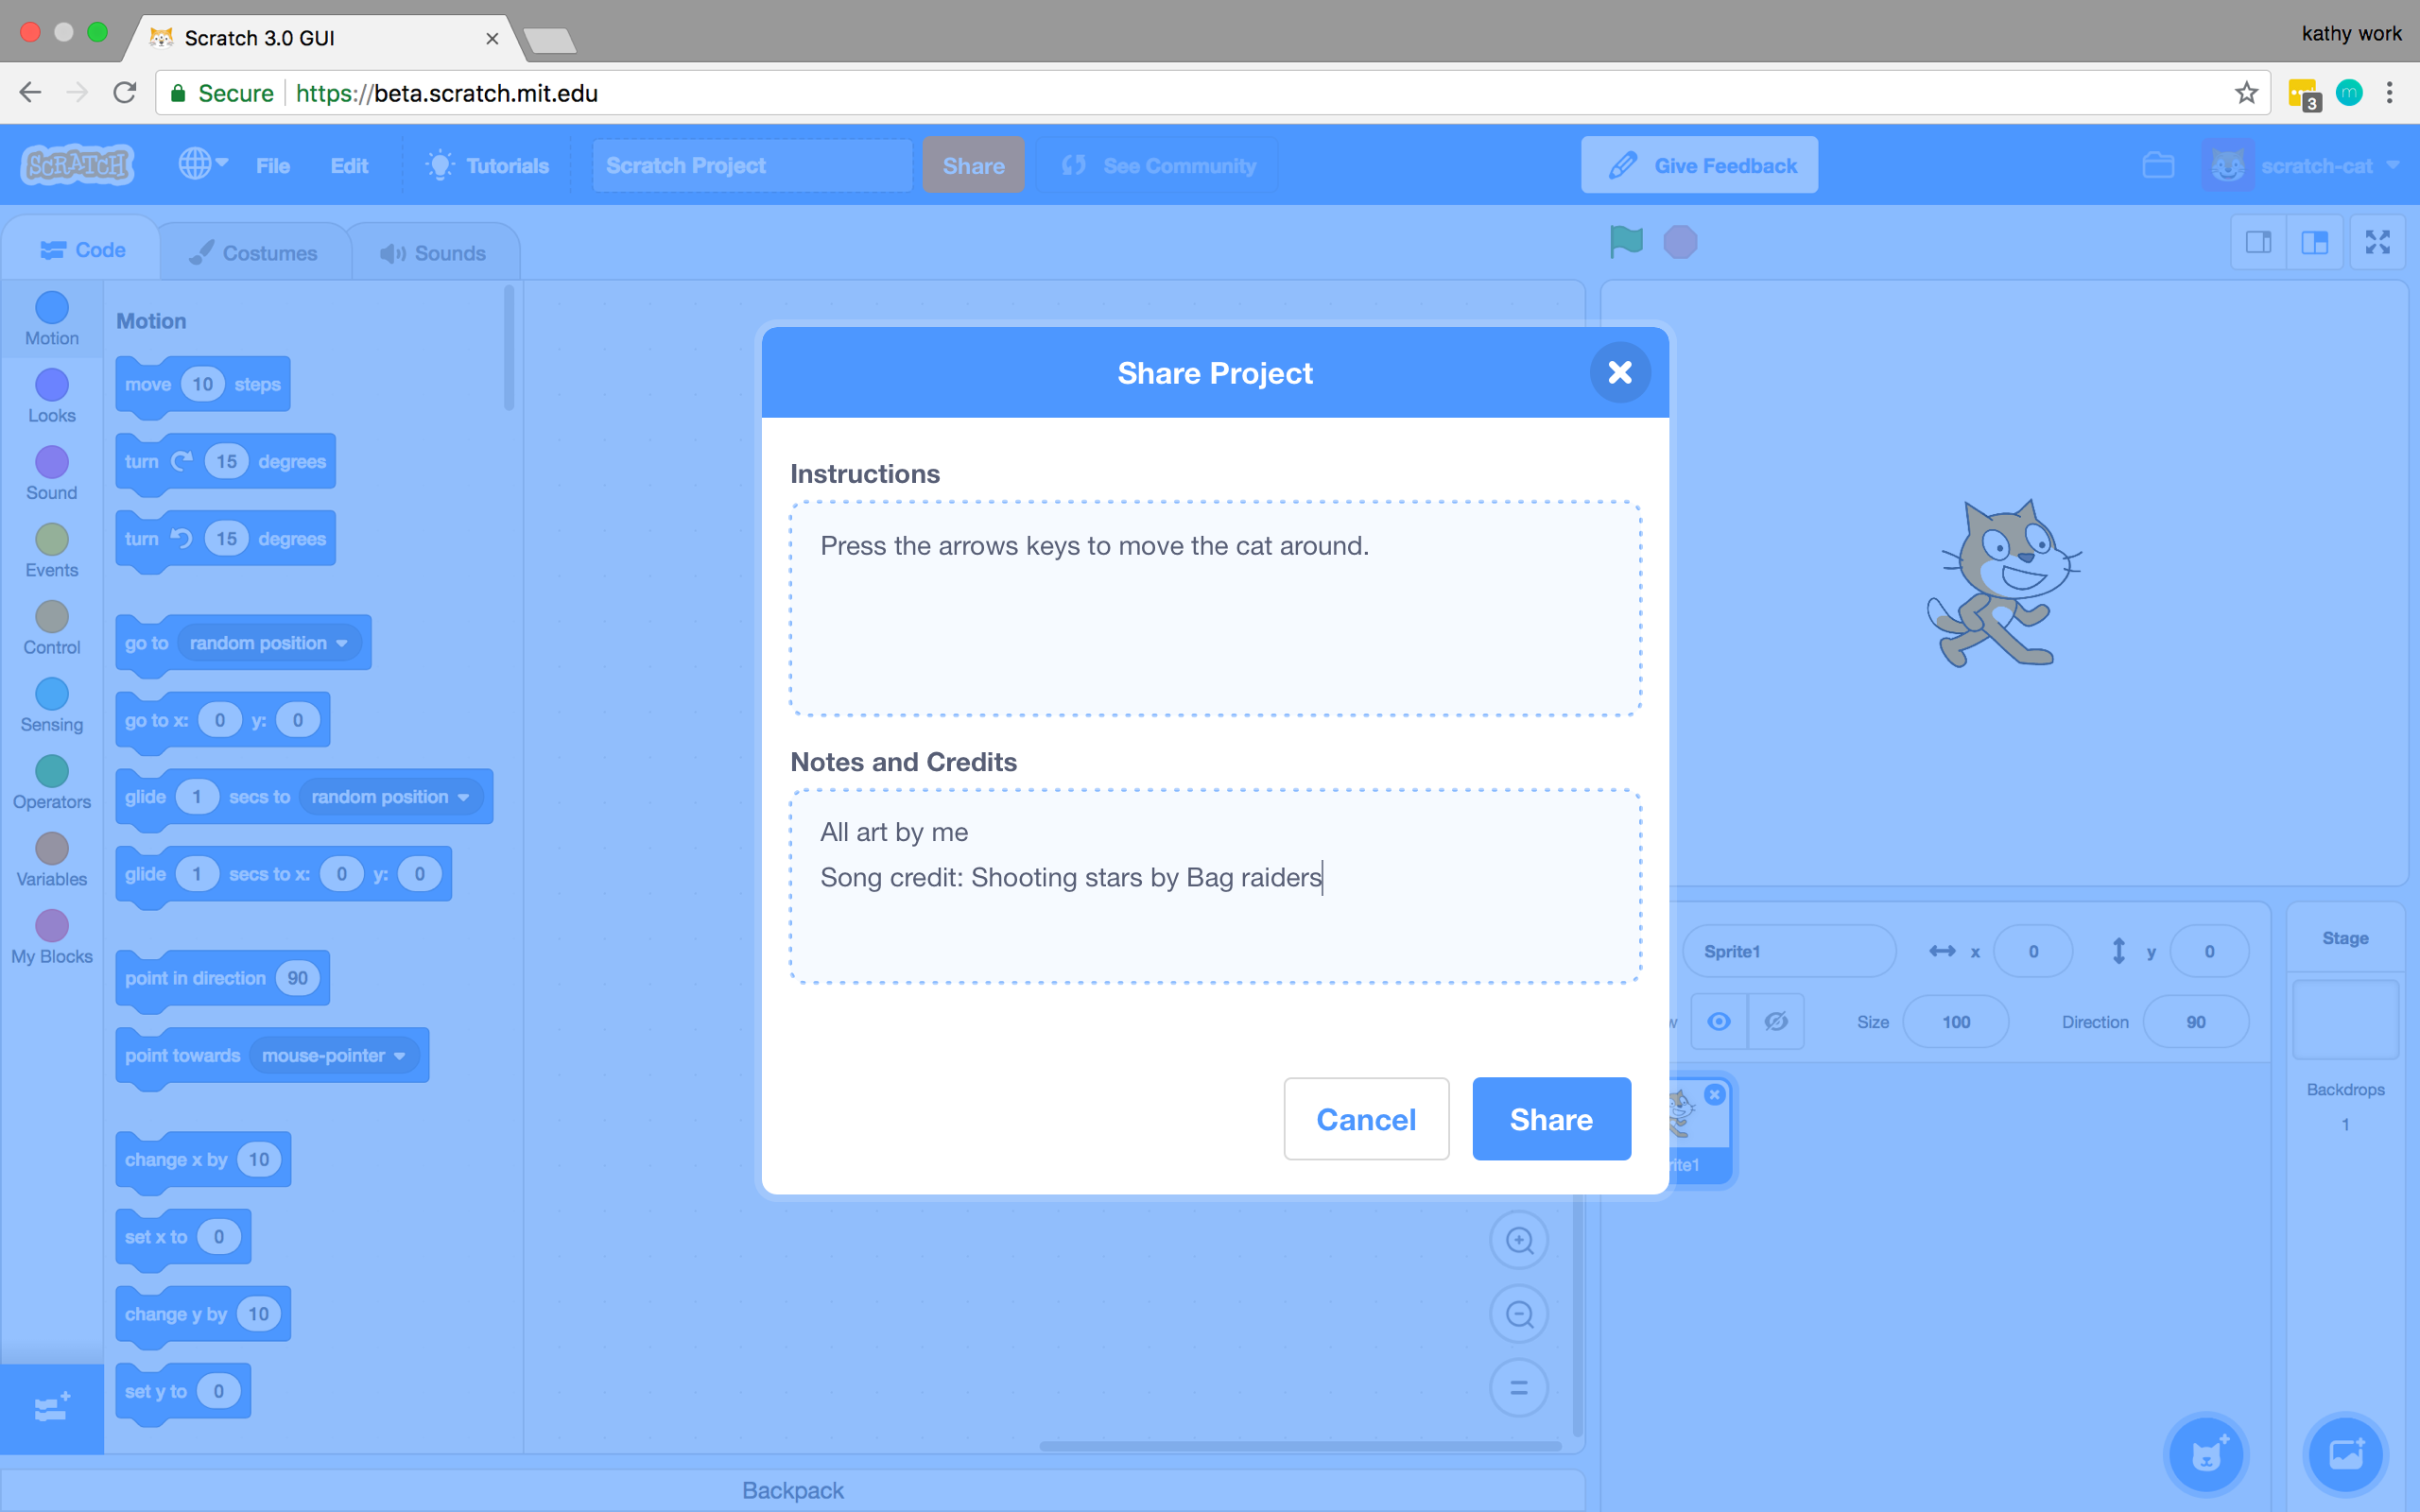Click the add extension button
This screenshot has width=2420, height=1512.
point(50,1406)
